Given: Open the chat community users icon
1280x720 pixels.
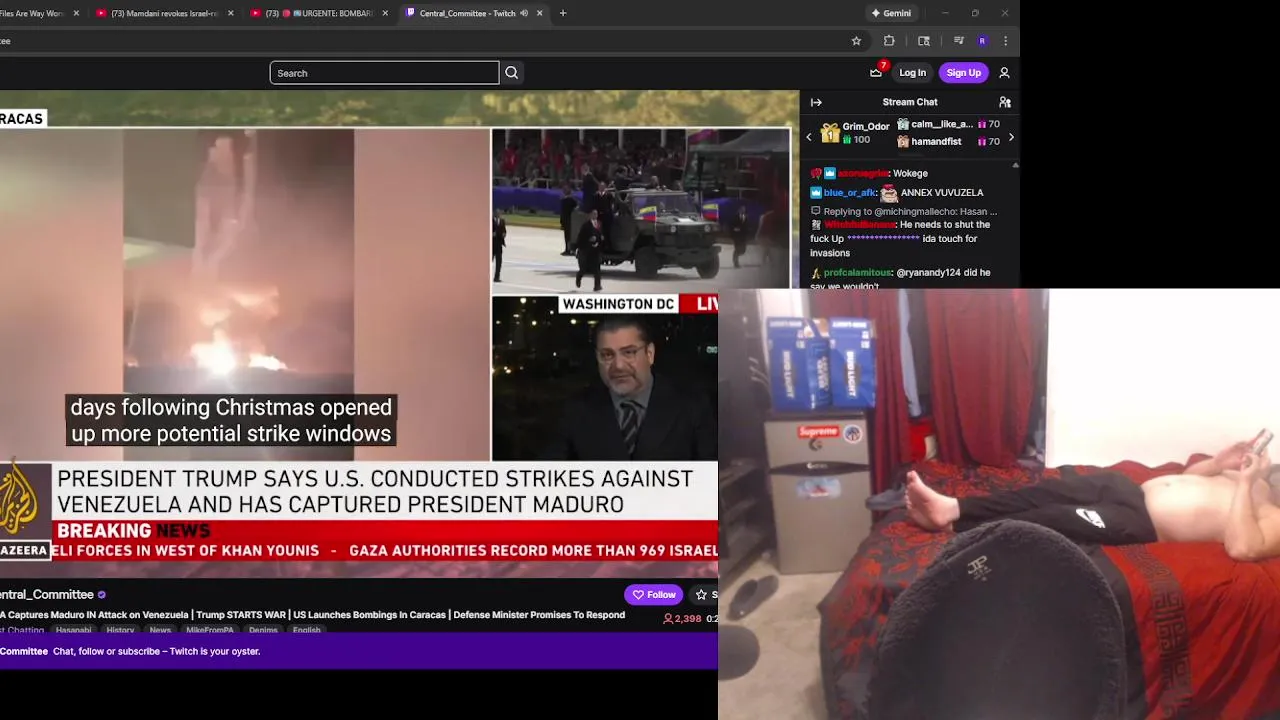Looking at the screenshot, I should (x=1005, y=102).
